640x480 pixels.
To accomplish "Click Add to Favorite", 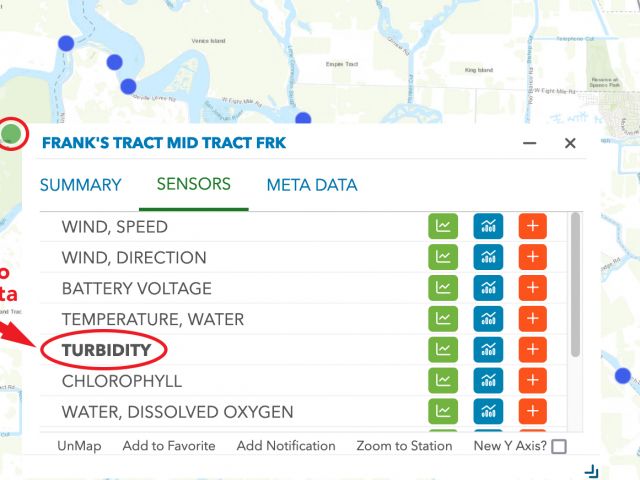I will pyautogui.click(x=169, y=446).
